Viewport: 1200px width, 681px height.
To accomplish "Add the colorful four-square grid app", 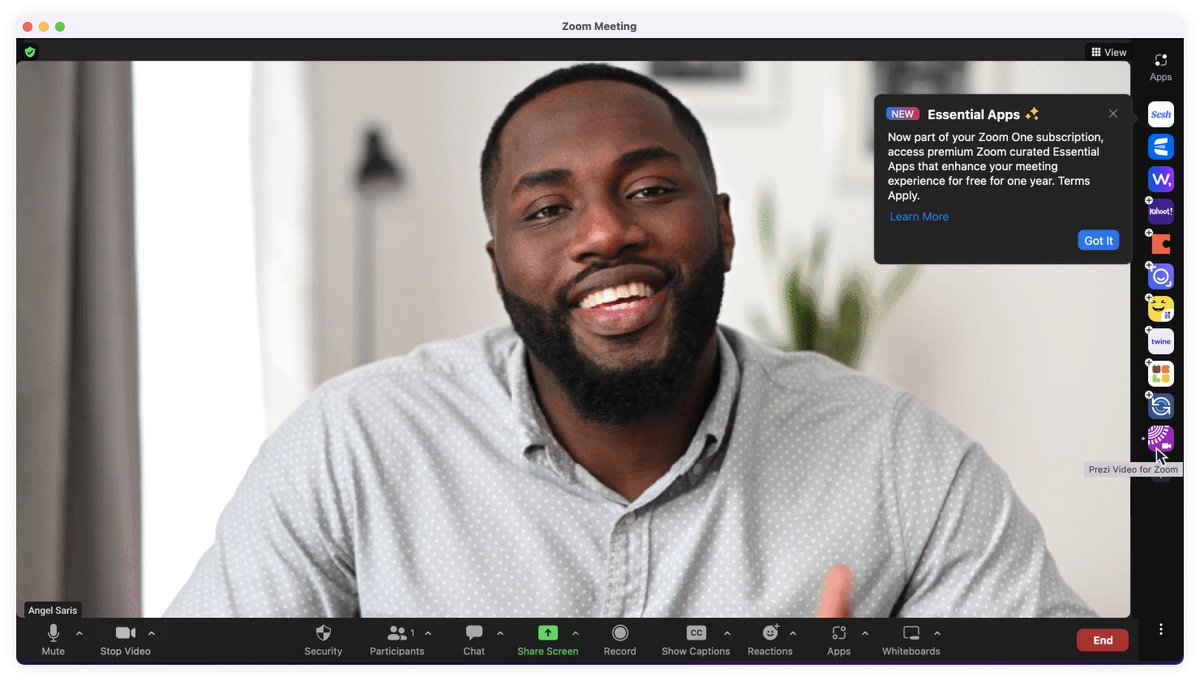I will coord(1160,374).
